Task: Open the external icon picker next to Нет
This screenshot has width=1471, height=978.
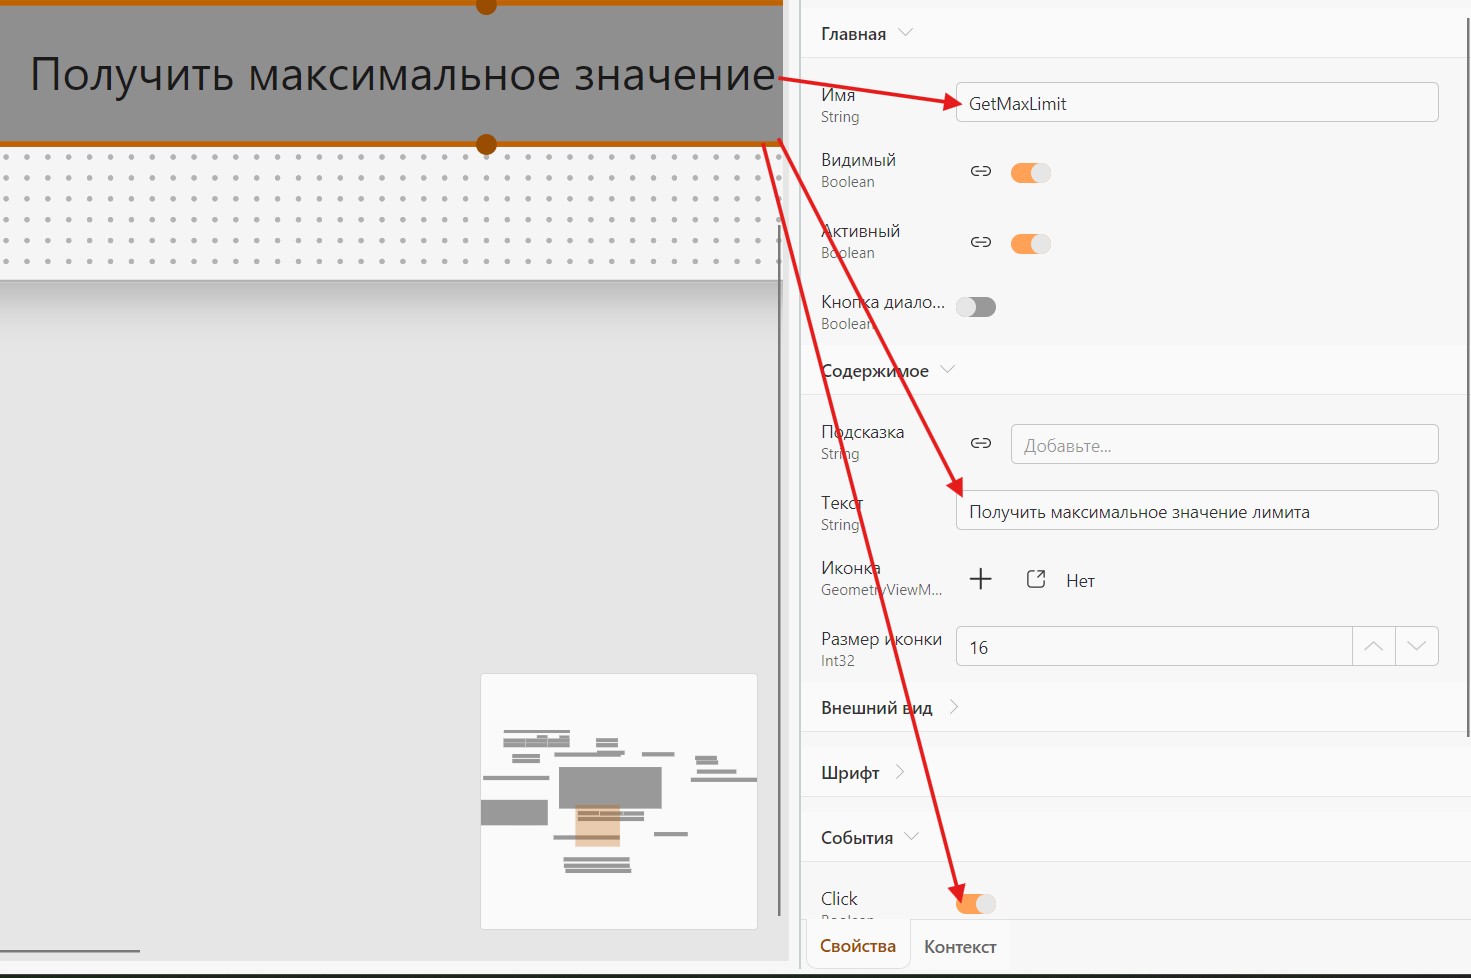Action: click(x=1036, y=579)
